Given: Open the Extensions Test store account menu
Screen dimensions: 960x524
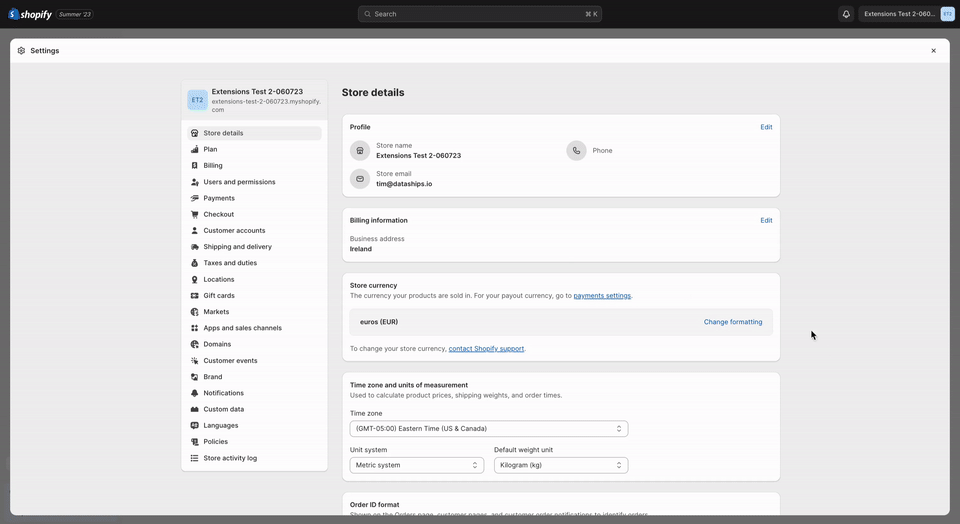Looking at the screenshot, I should tap(907, 14).
